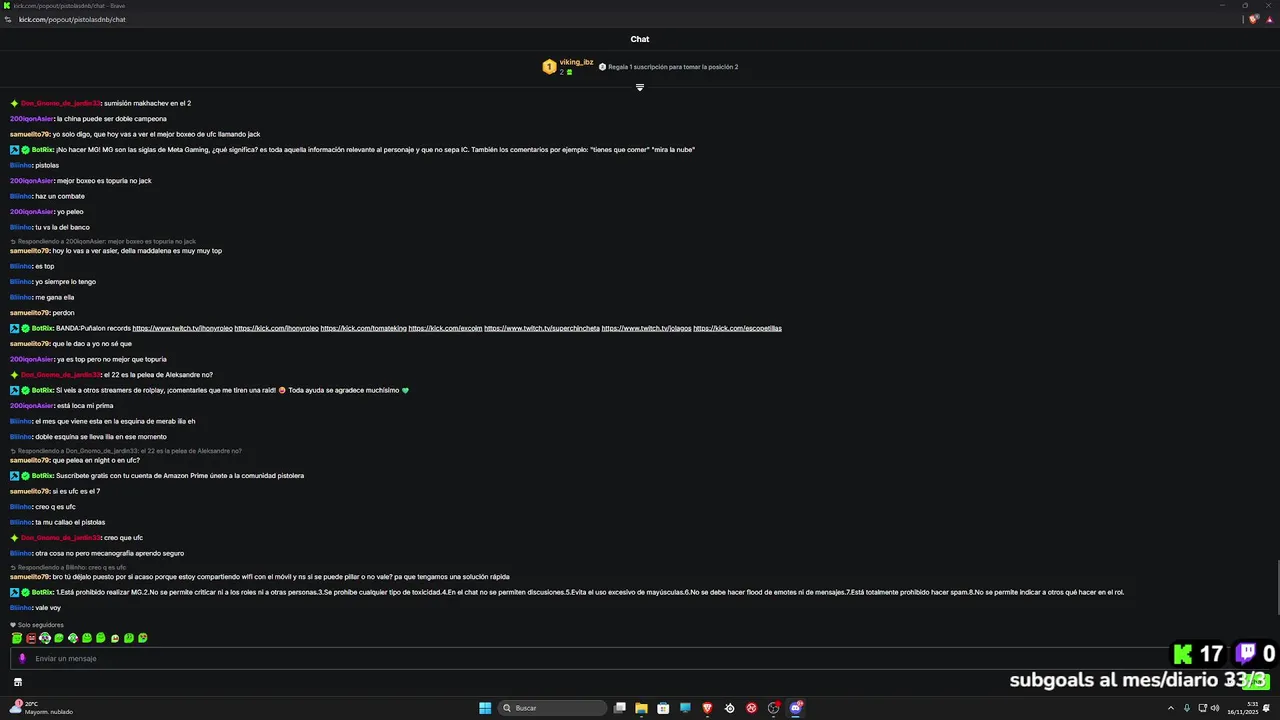Image resolution: width=1280 pixels, height=720 pixels.
Task: Open the weather widget showing 20°C
Action: coord(42,708)
